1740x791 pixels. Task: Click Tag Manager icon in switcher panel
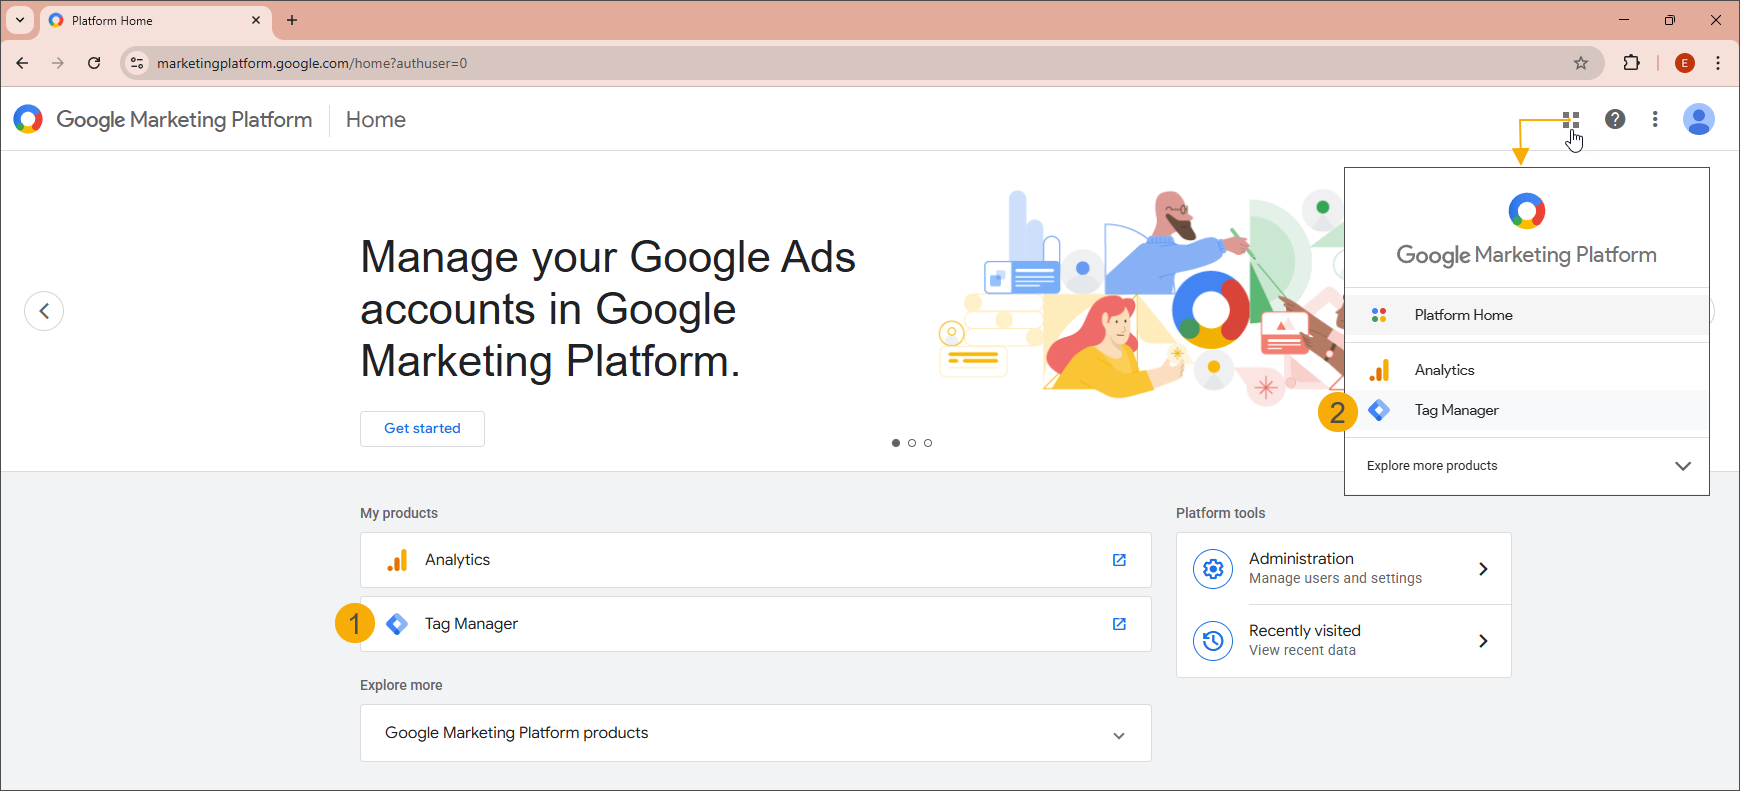coord(1379,410)
